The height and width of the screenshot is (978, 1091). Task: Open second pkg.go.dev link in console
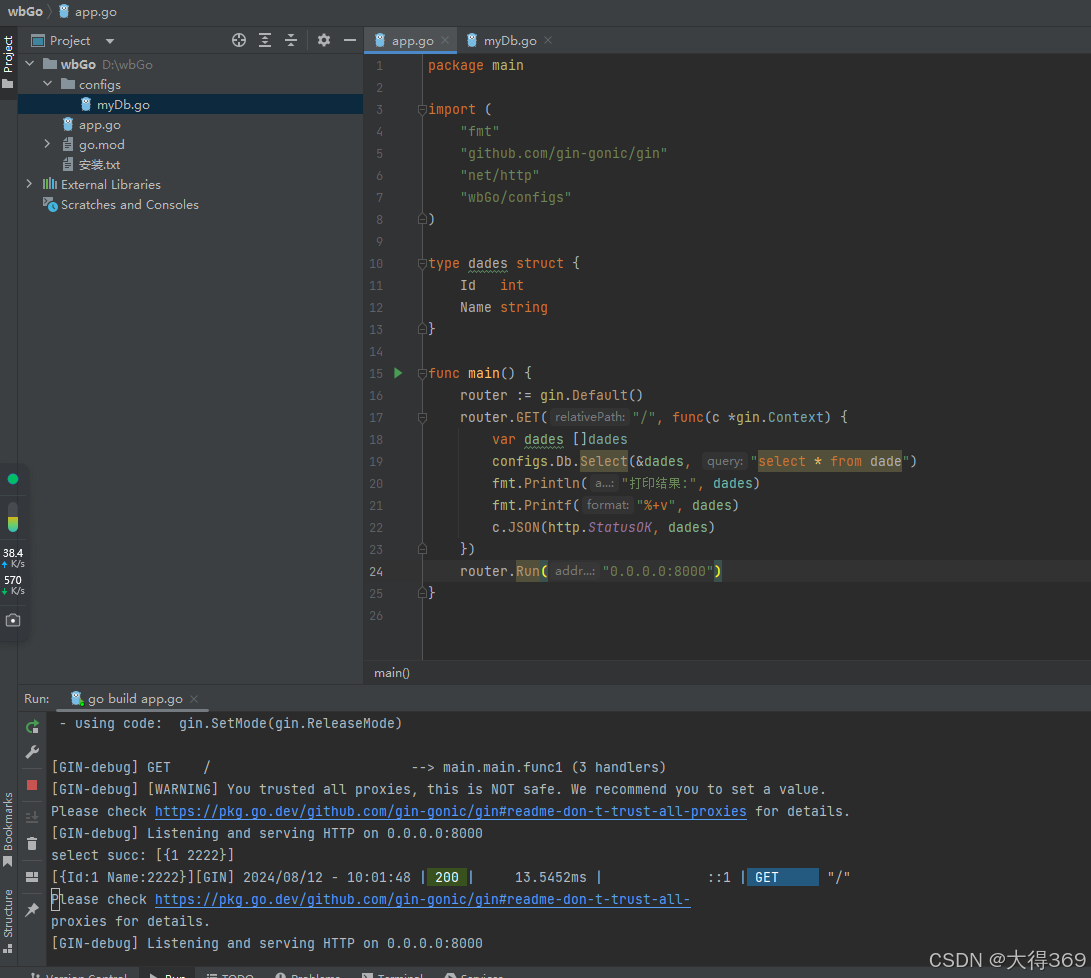(422, 899)
